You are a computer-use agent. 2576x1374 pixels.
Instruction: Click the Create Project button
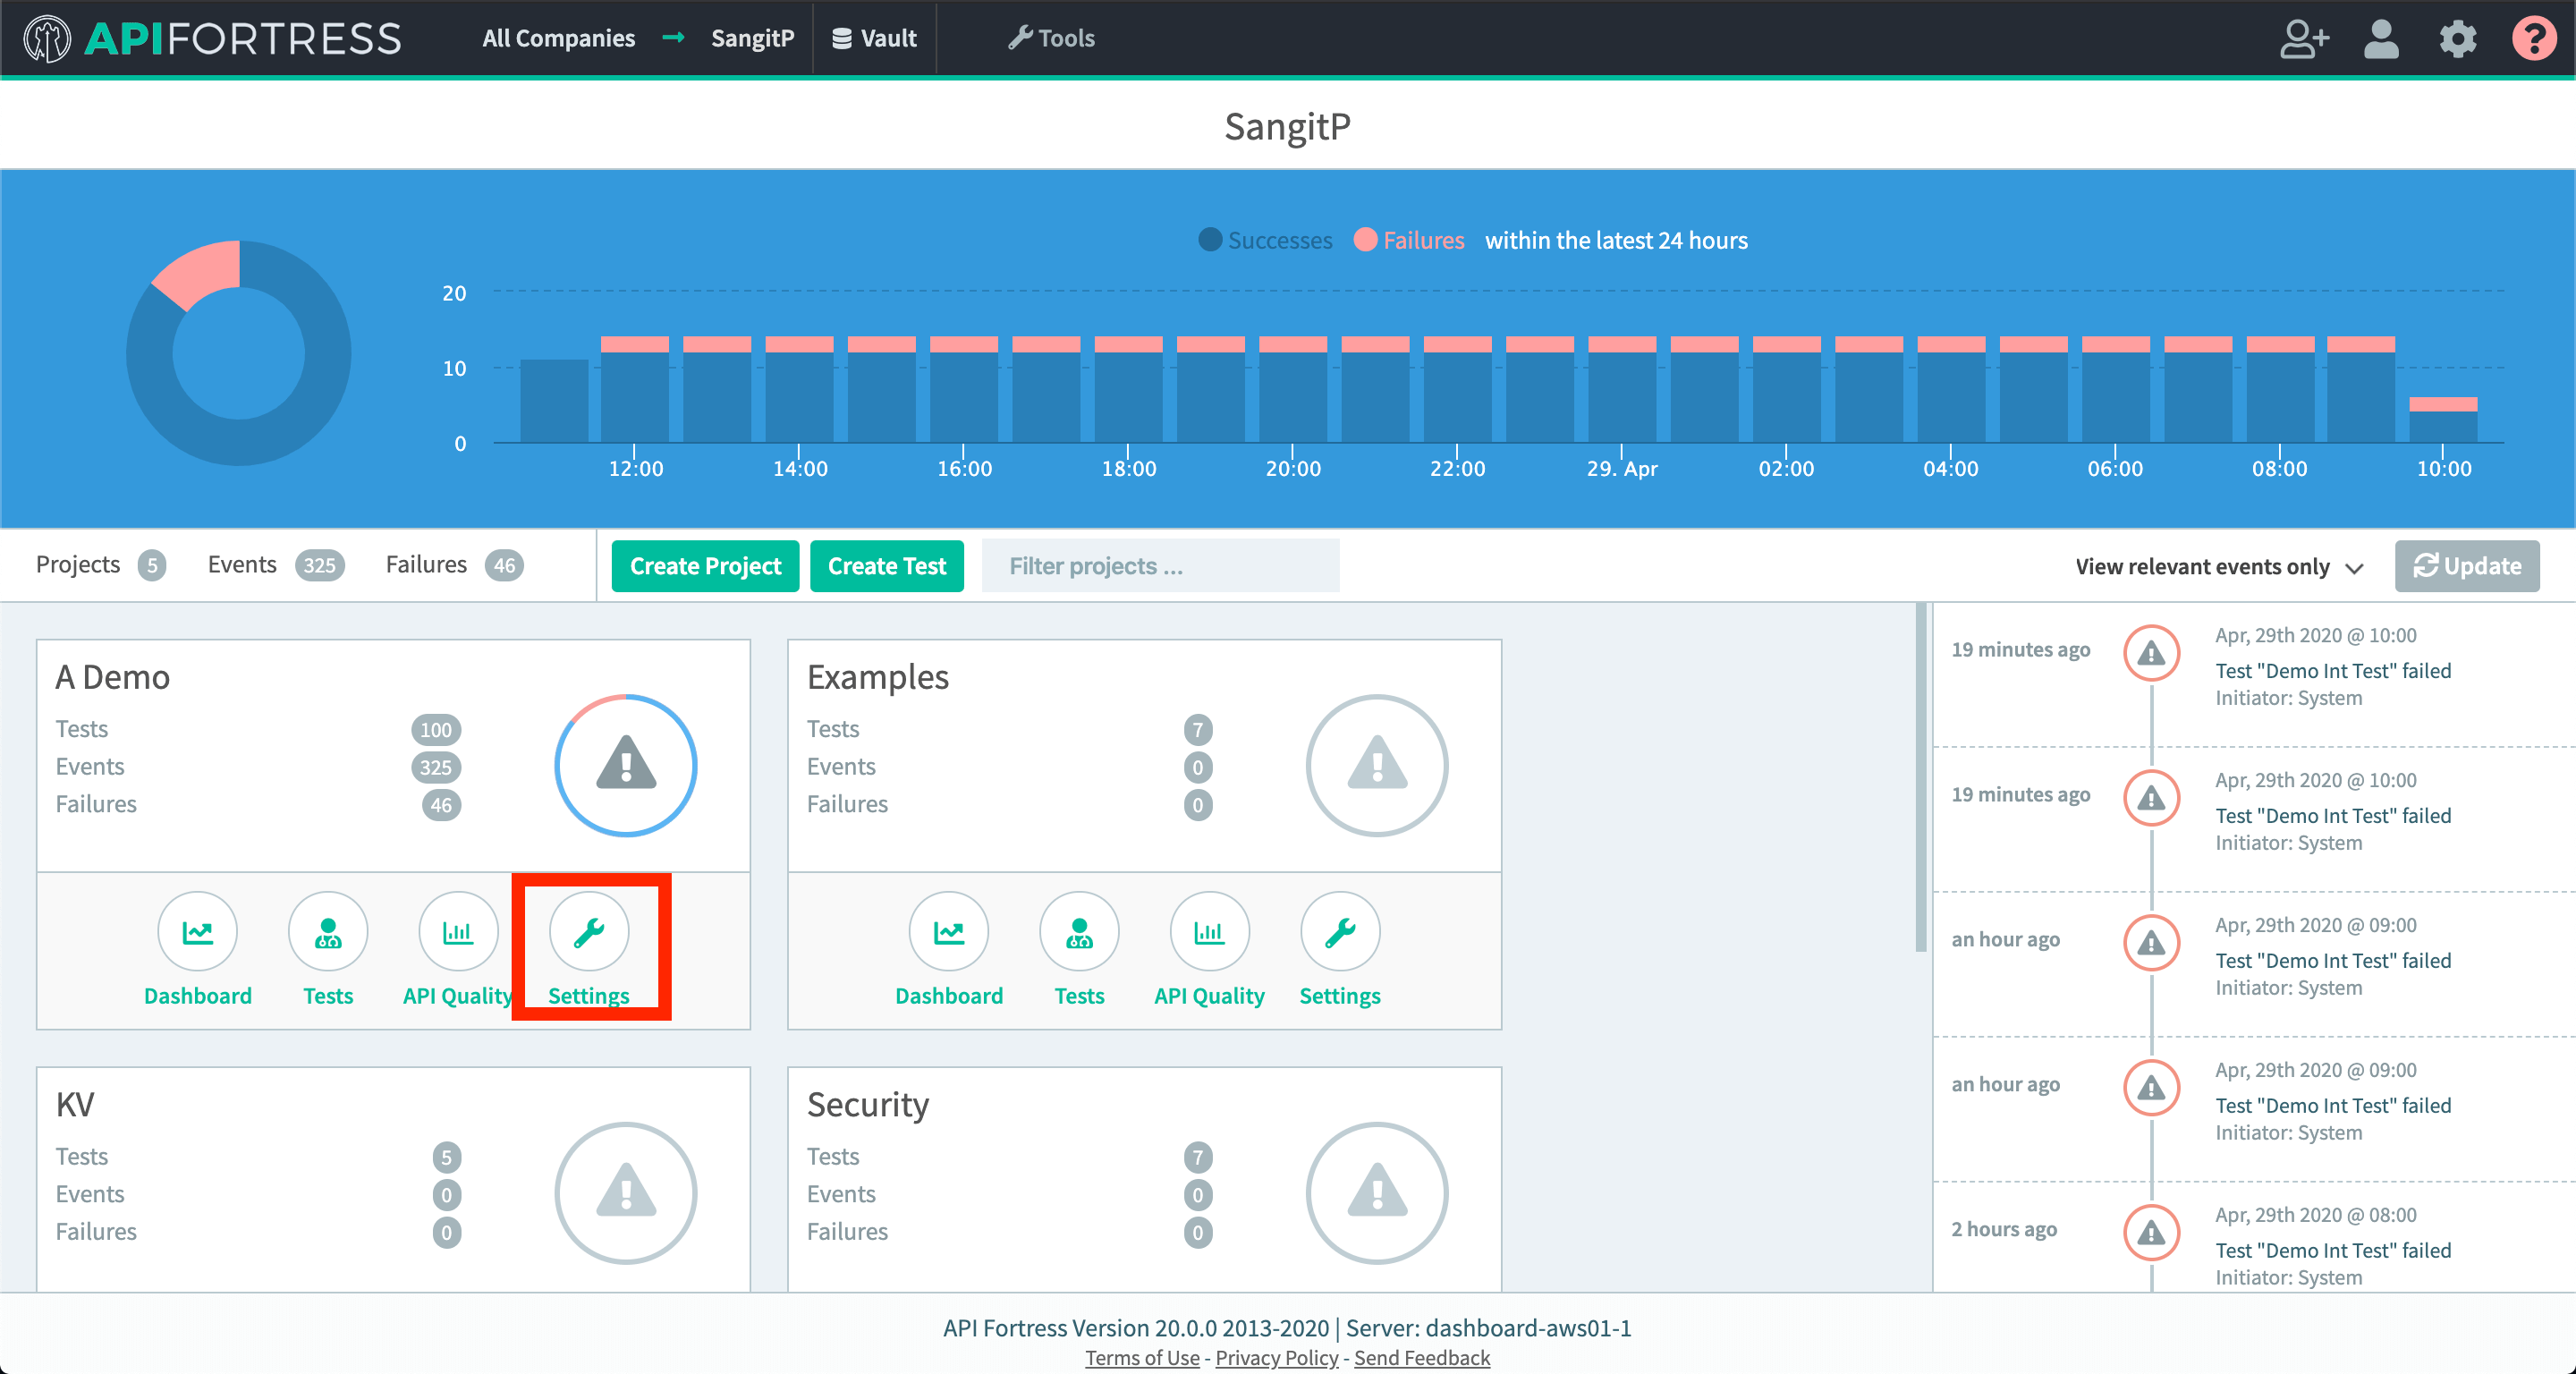(705, 566)
